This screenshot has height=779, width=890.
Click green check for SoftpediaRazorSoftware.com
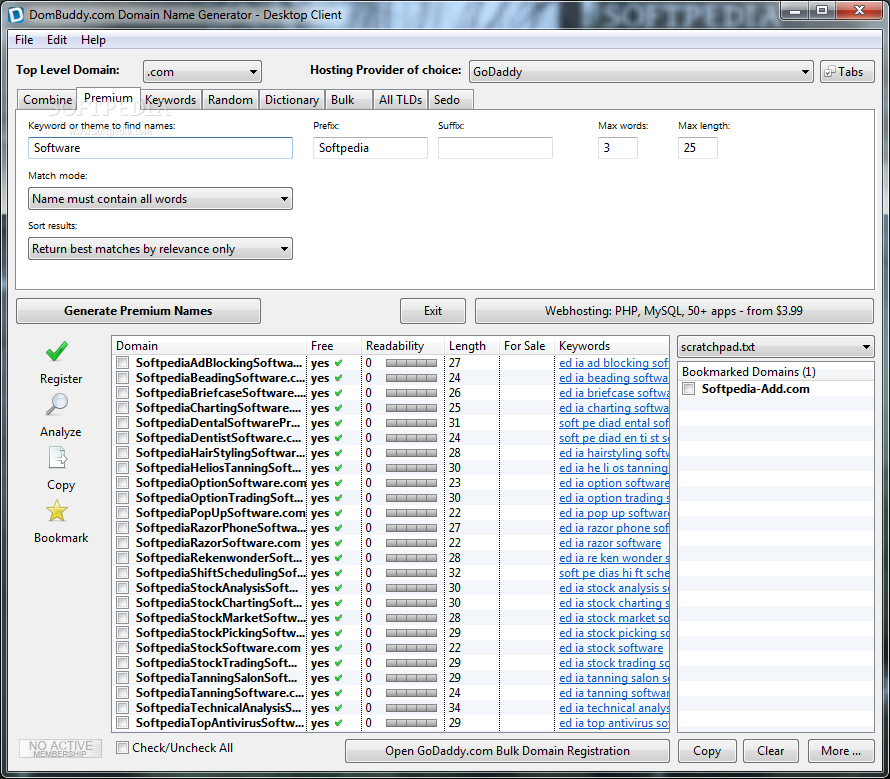click(338, 543)
